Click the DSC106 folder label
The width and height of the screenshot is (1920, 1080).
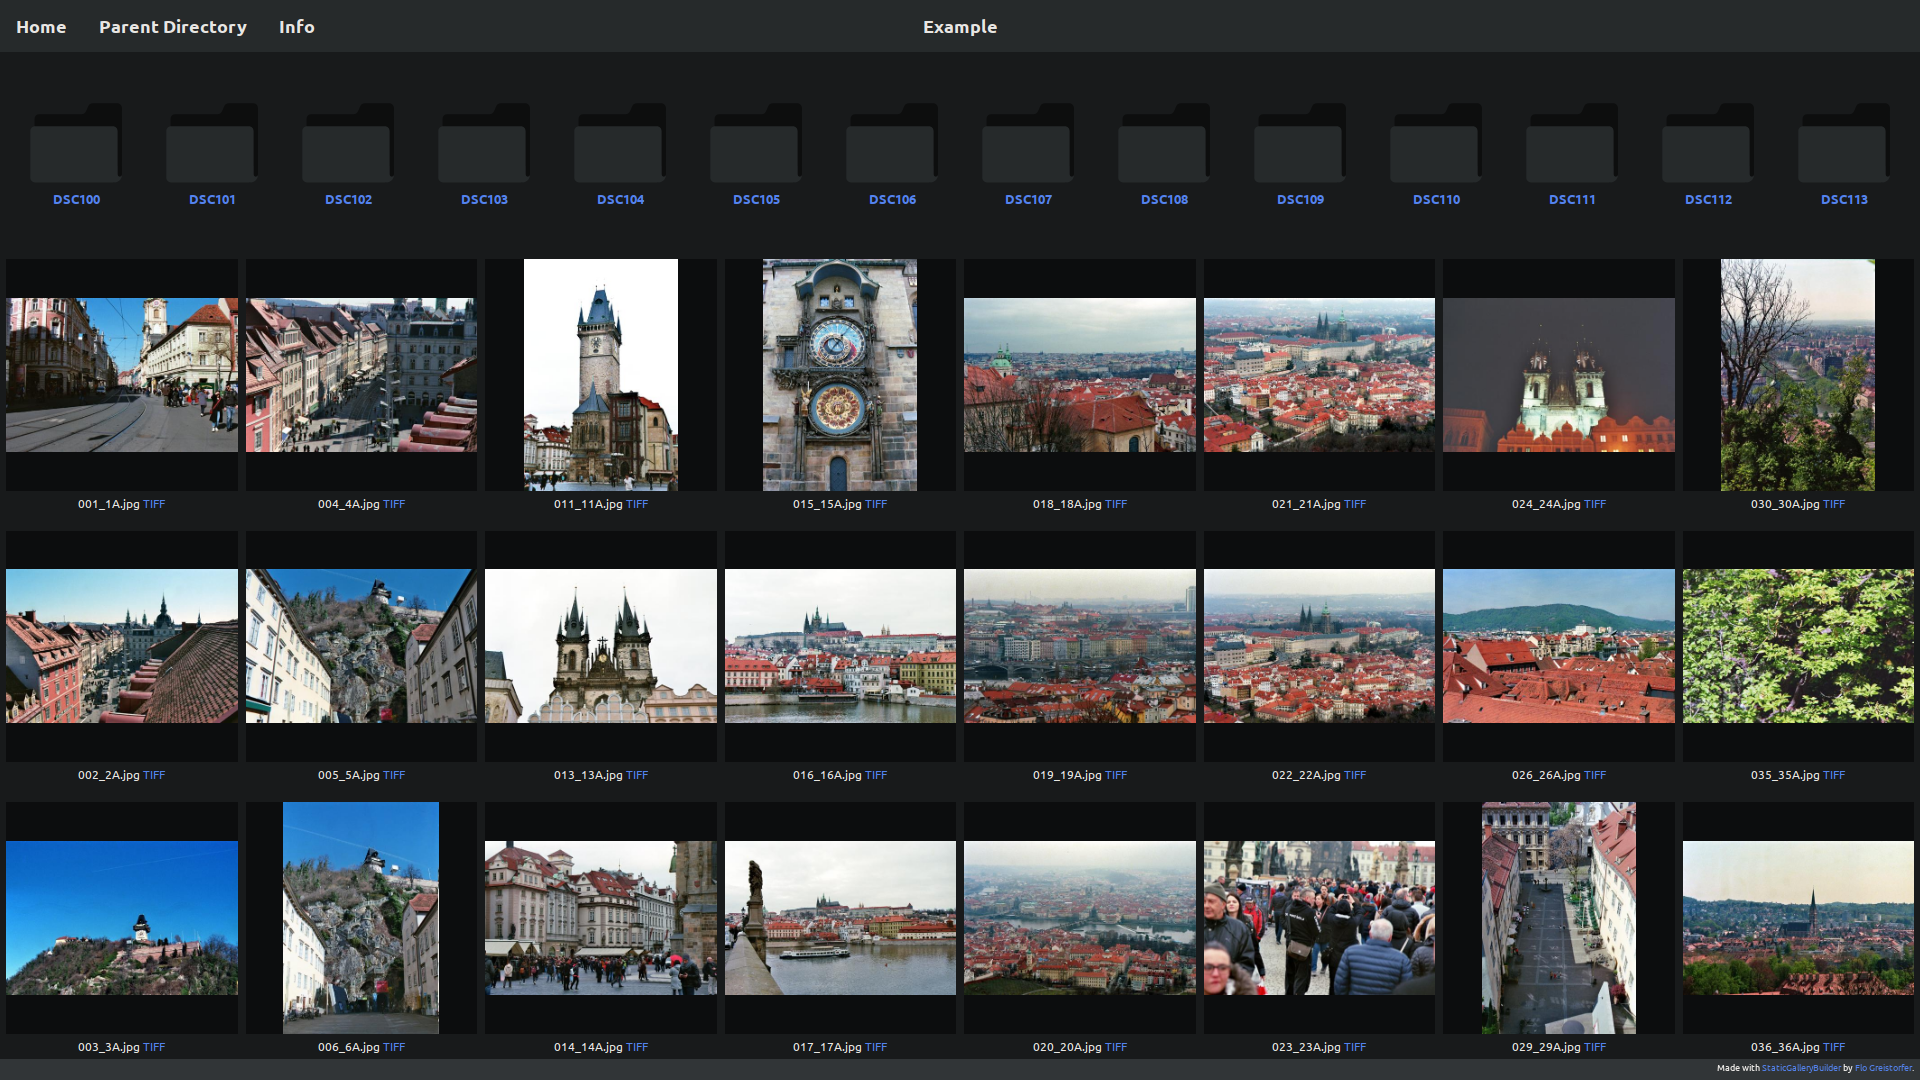(x=892, y=200)
